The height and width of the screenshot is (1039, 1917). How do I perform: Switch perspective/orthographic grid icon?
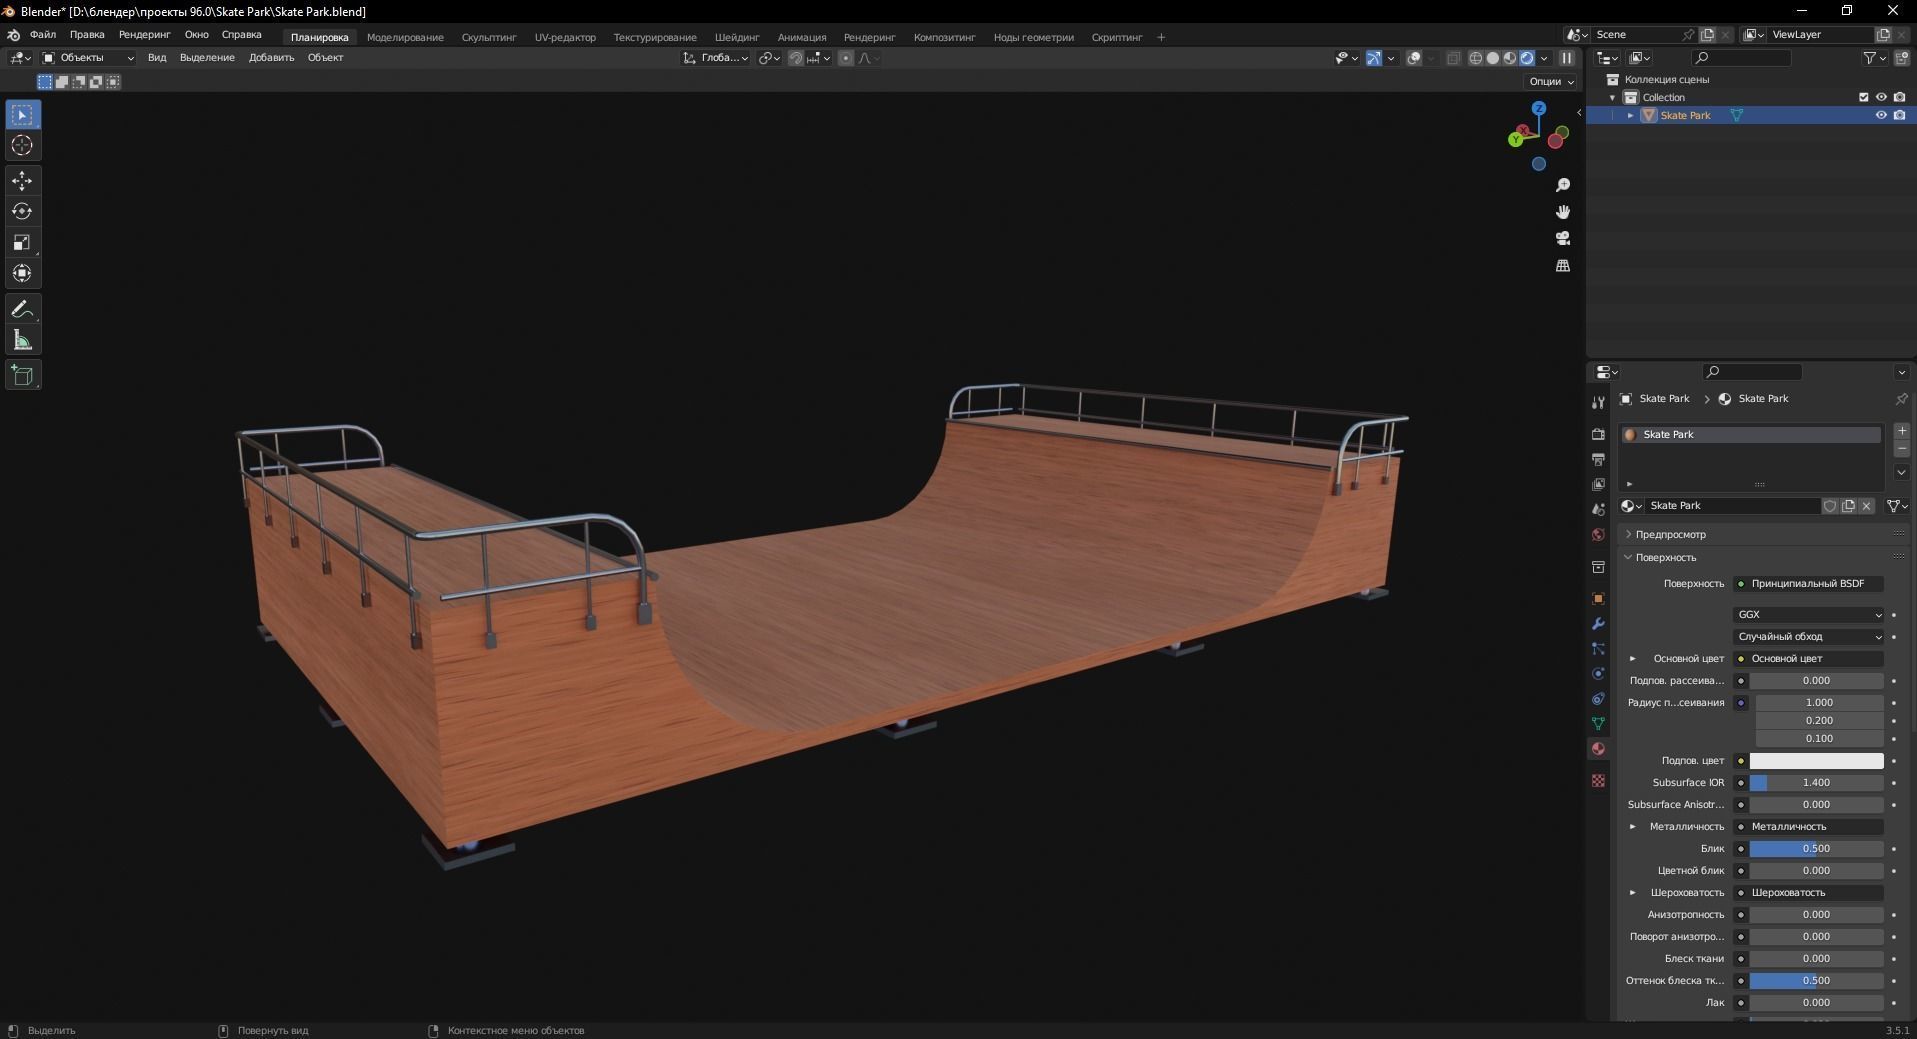coord(1563,266)
